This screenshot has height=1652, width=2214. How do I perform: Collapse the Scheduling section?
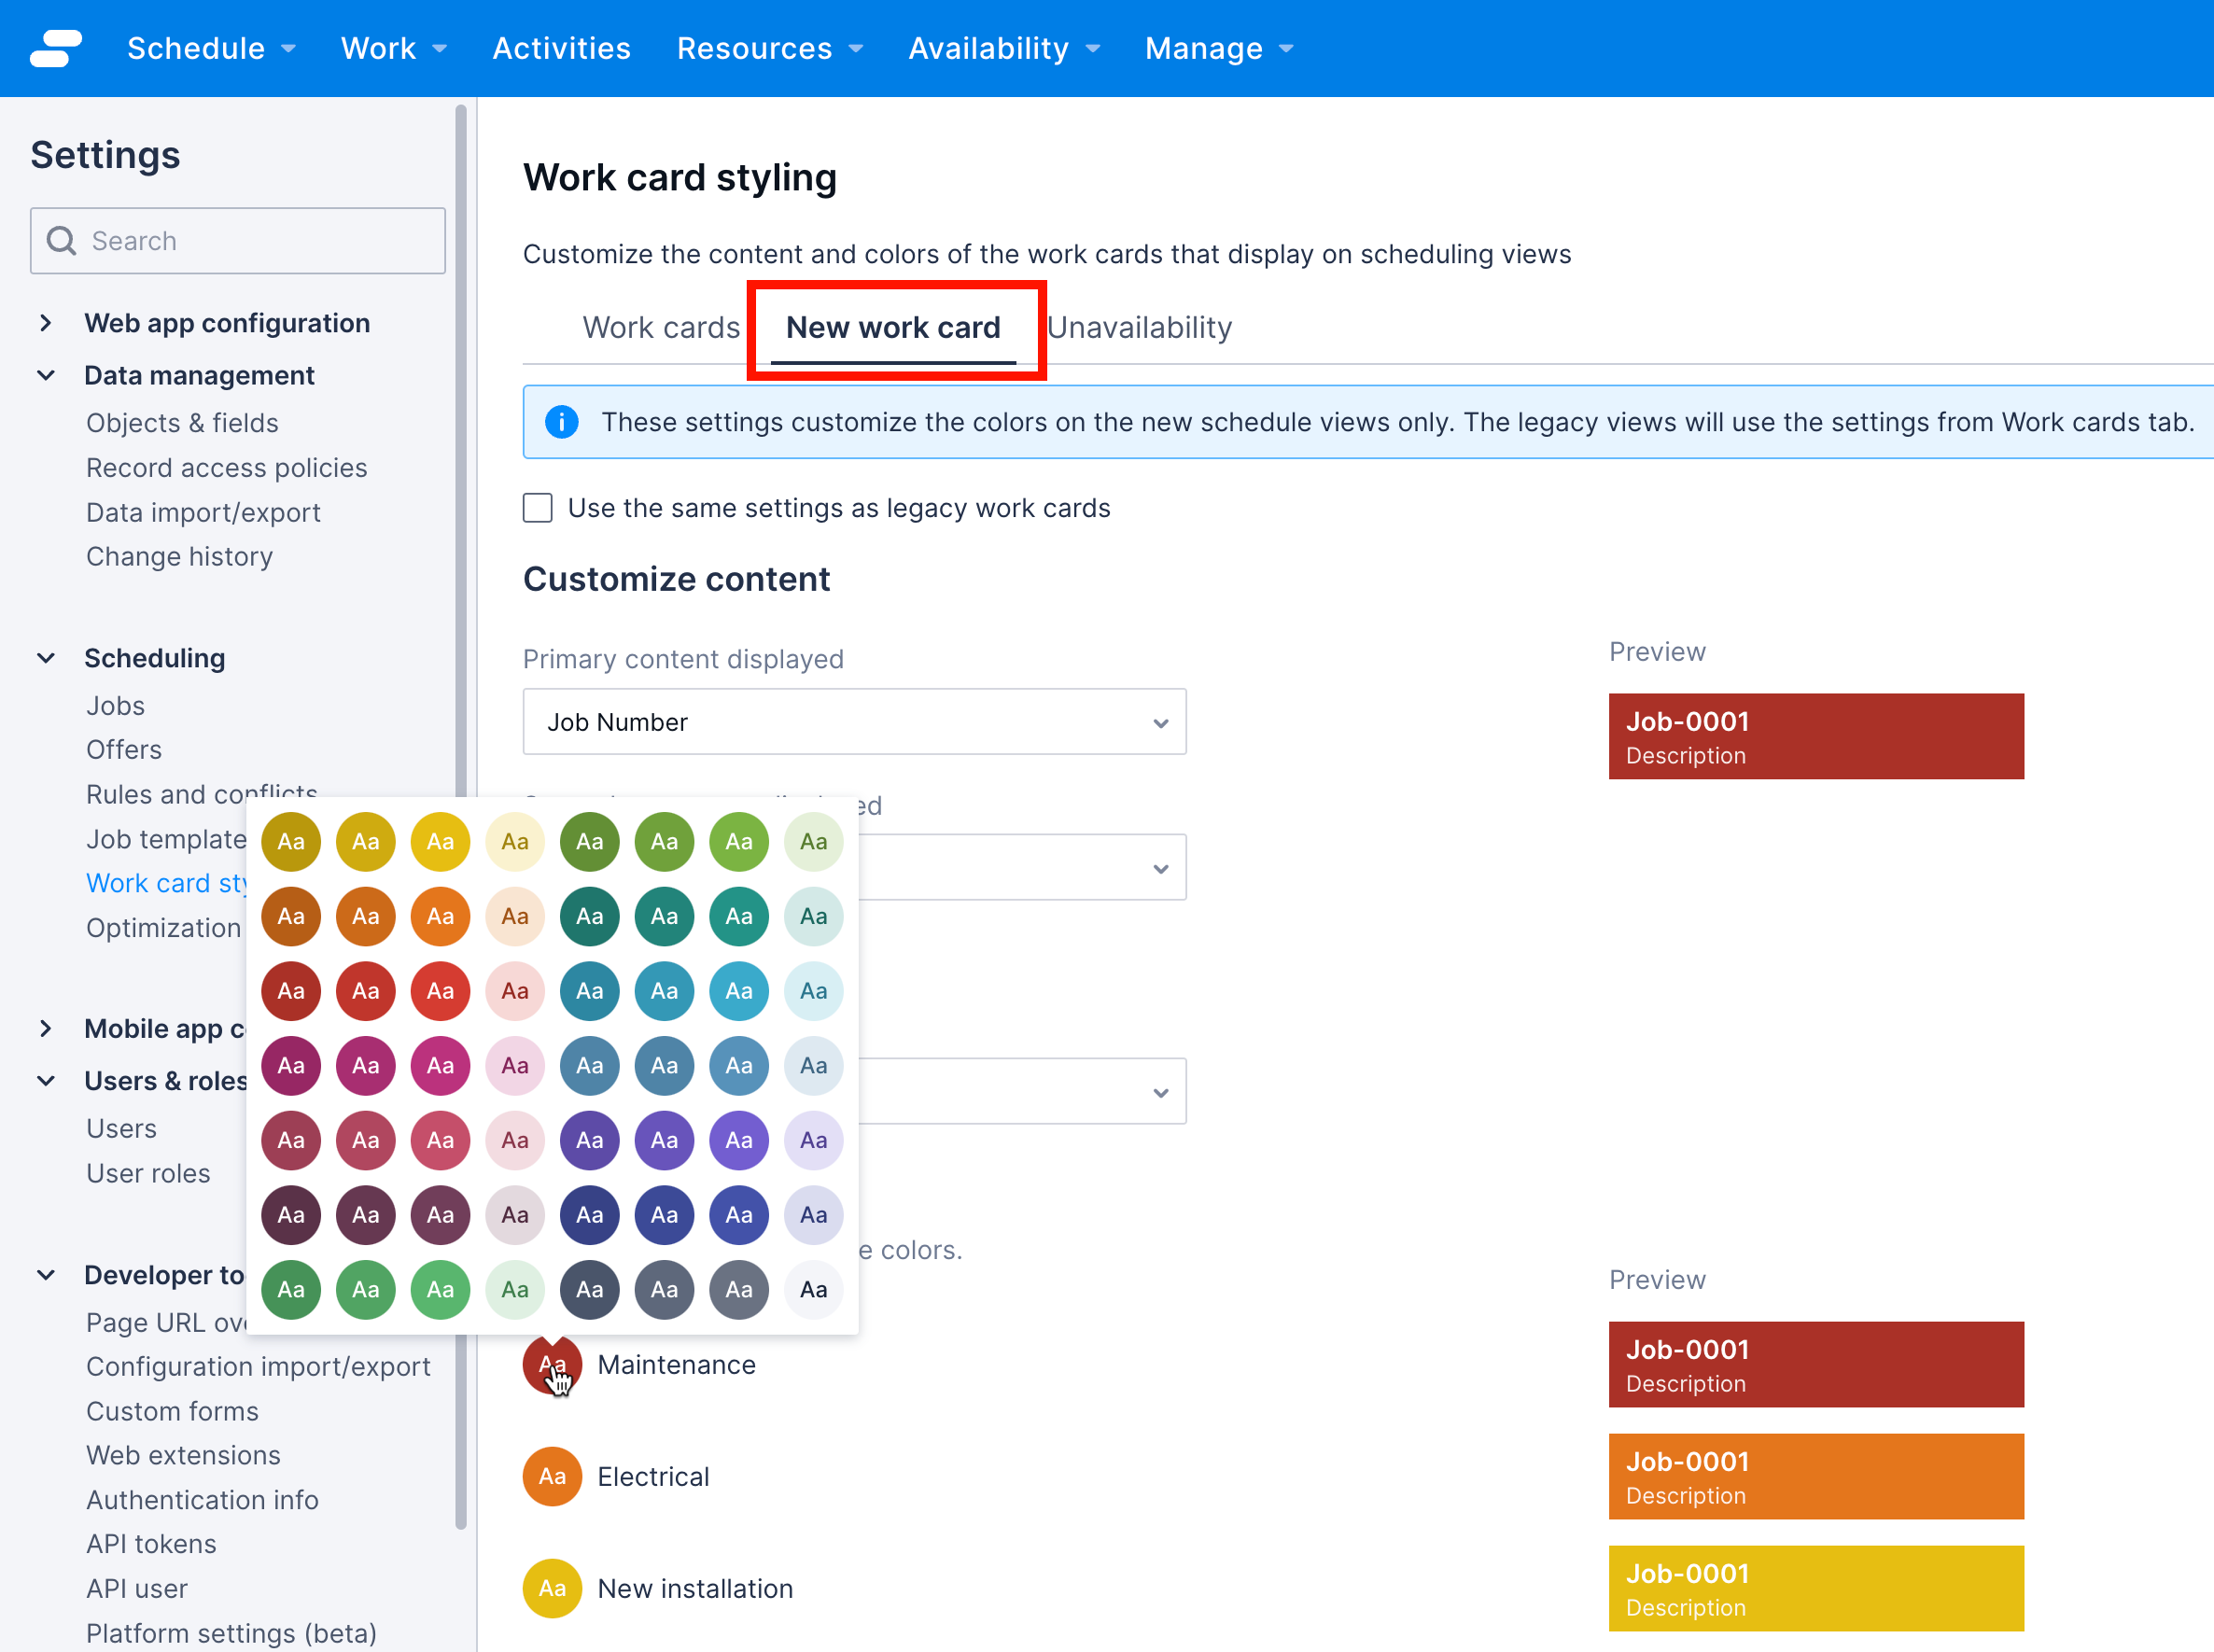click(46, 658)
